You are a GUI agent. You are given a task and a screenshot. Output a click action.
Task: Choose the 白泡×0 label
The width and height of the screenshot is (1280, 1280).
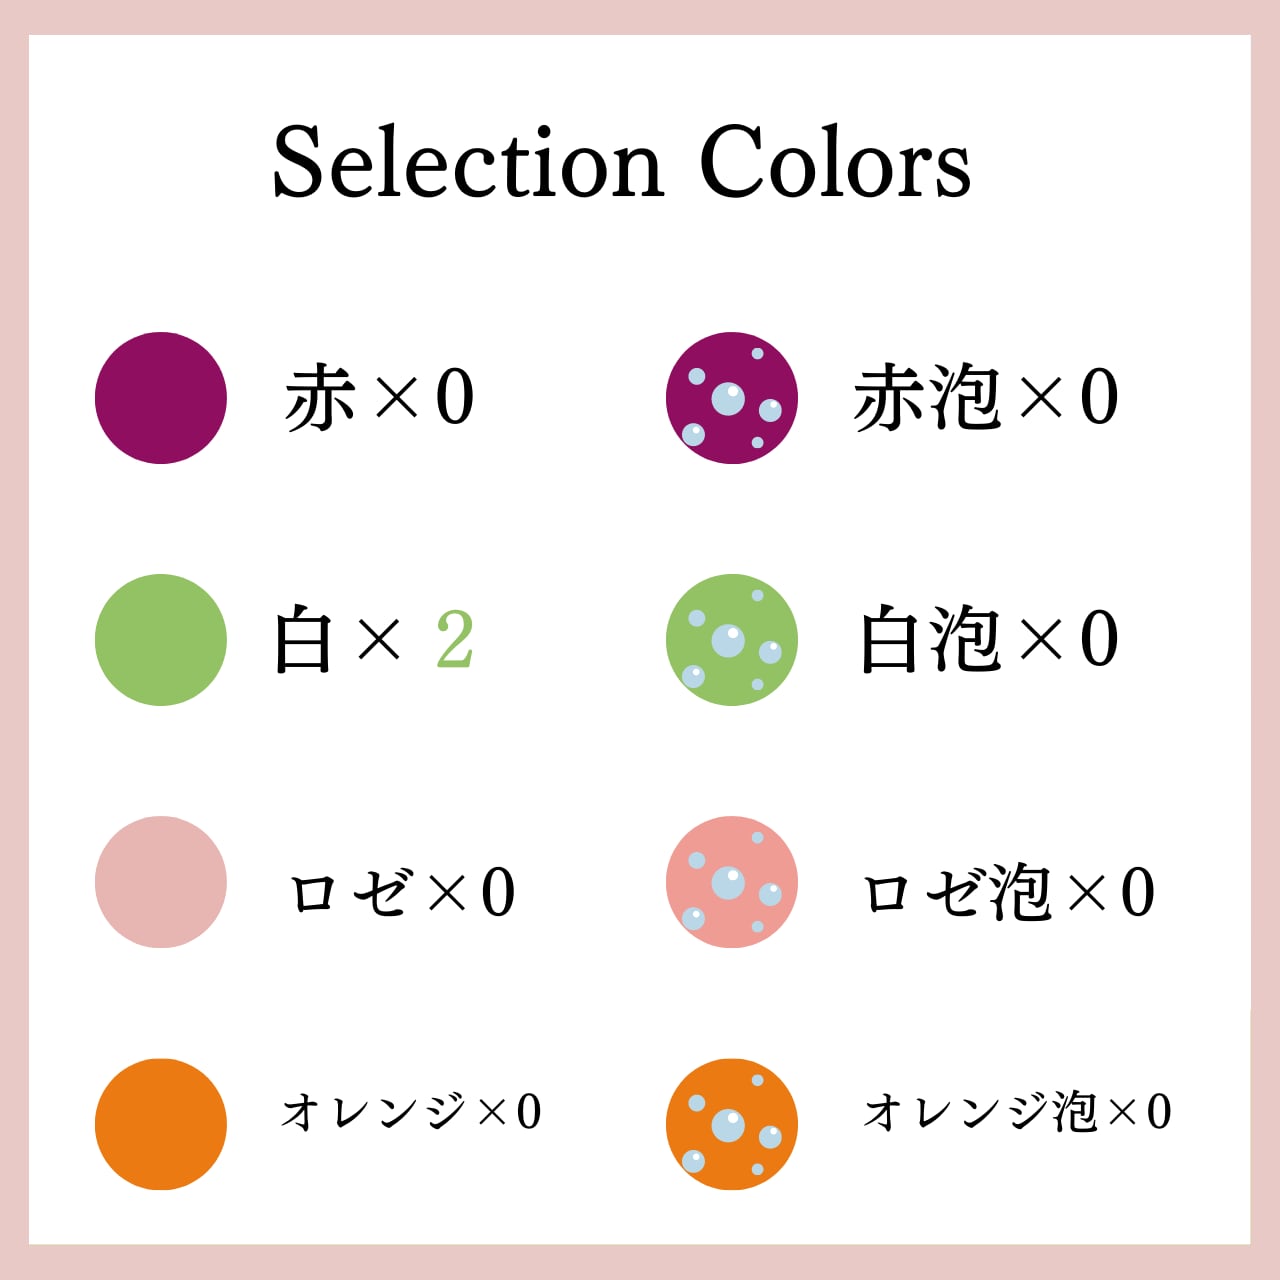(989, 638)
